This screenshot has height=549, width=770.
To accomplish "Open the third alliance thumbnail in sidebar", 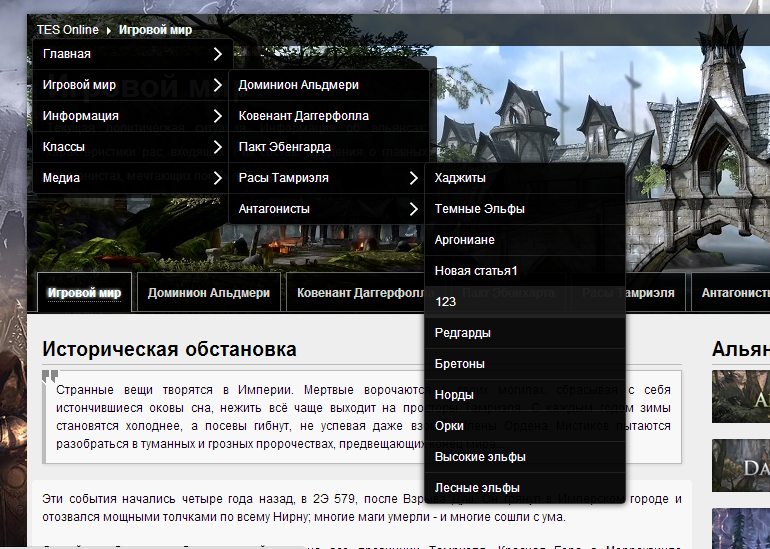I will tap(741, 528).
